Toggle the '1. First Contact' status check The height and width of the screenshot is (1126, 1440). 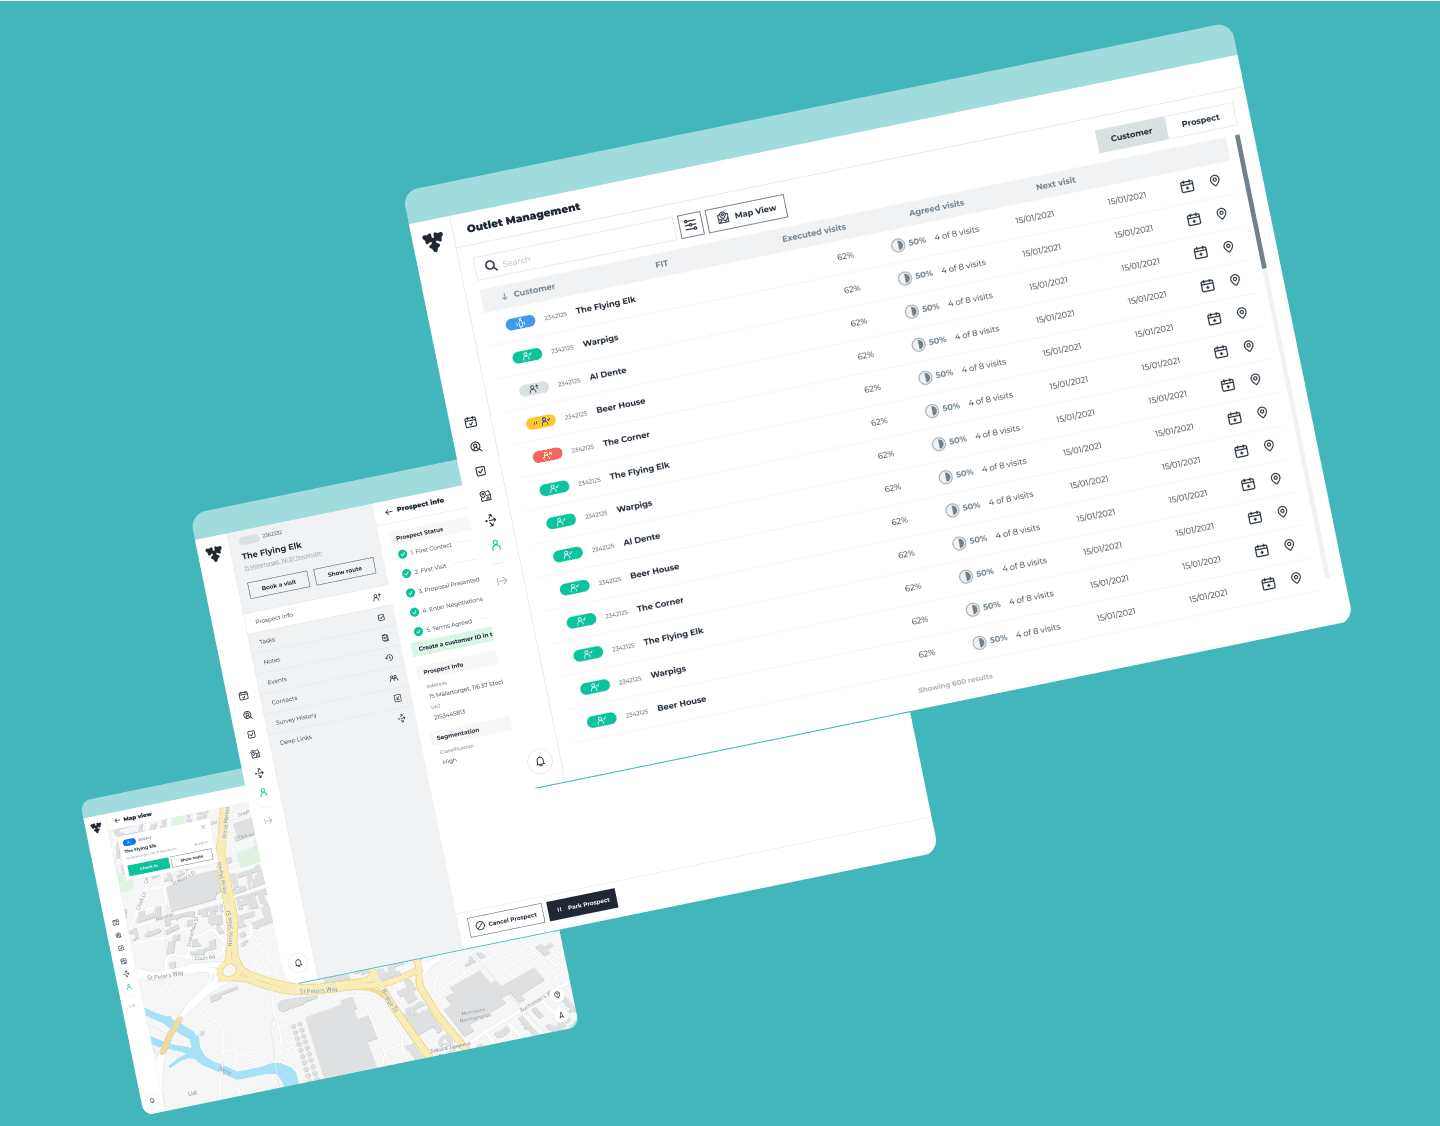402,554
